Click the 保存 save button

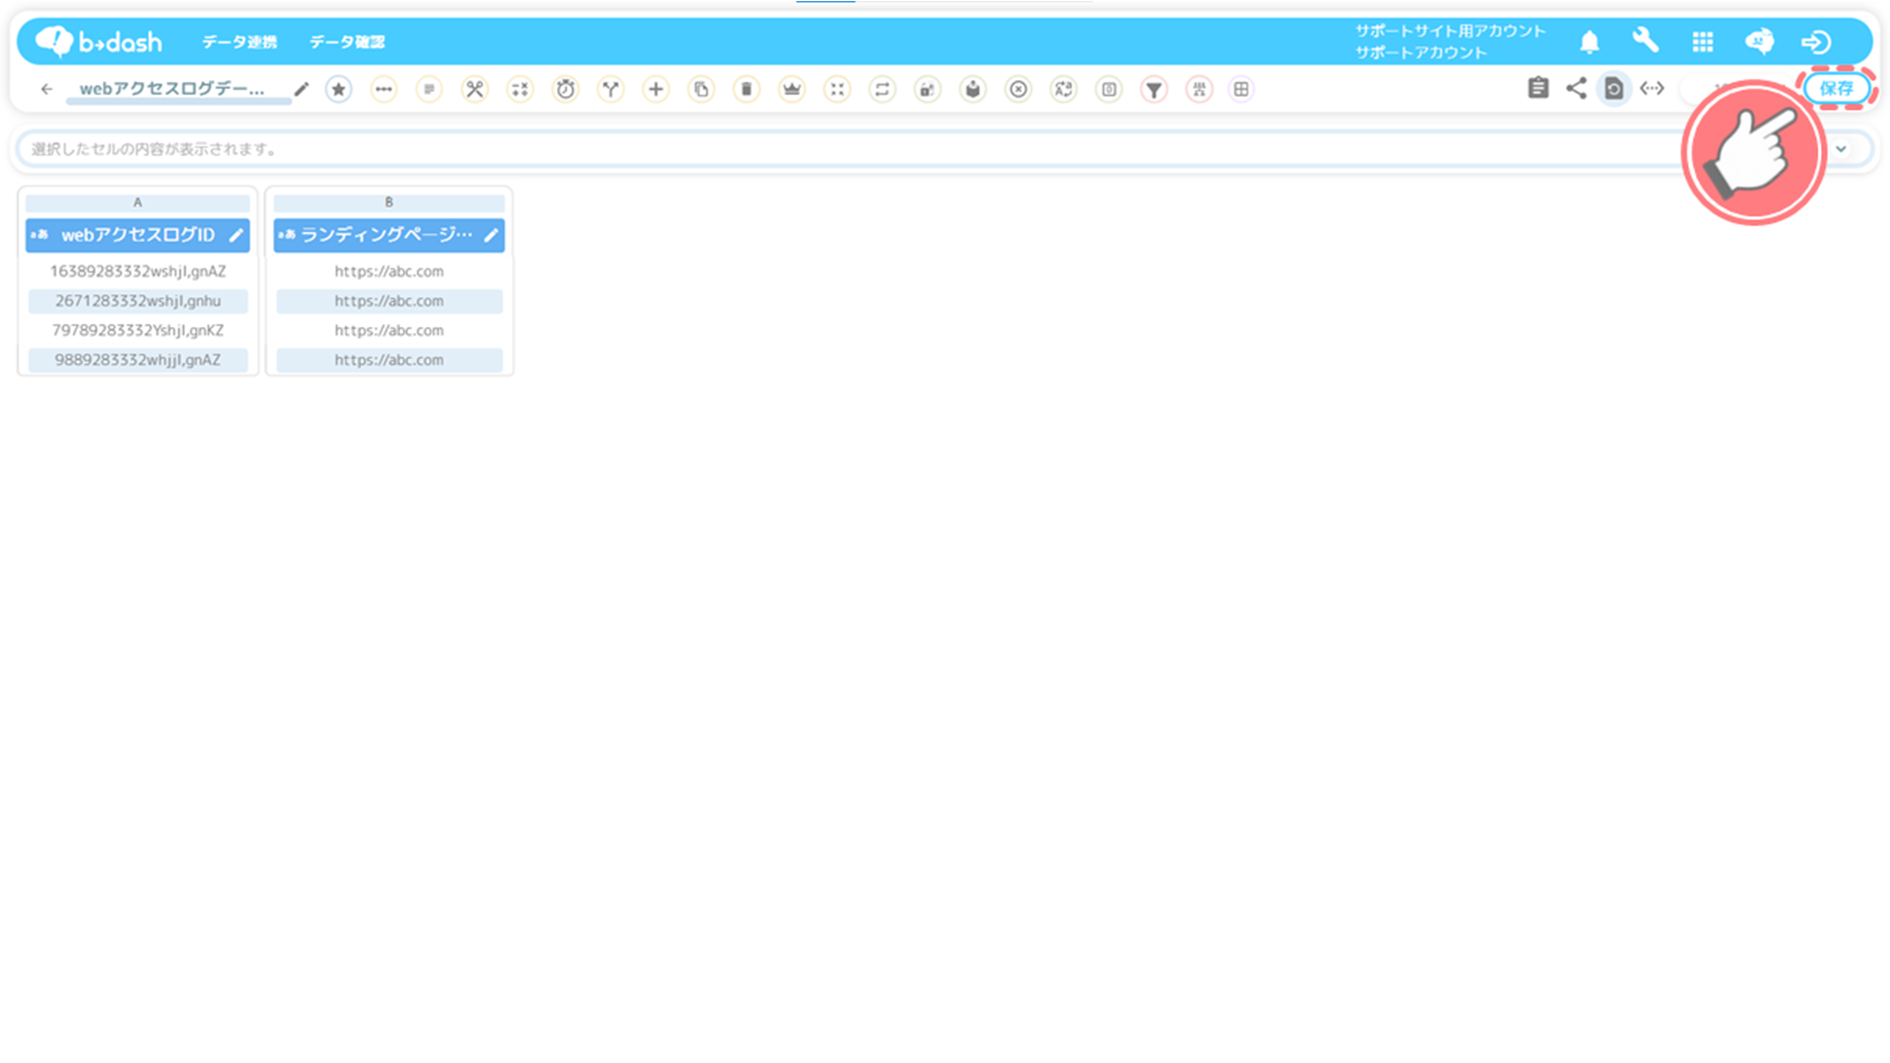(1837, 88)
